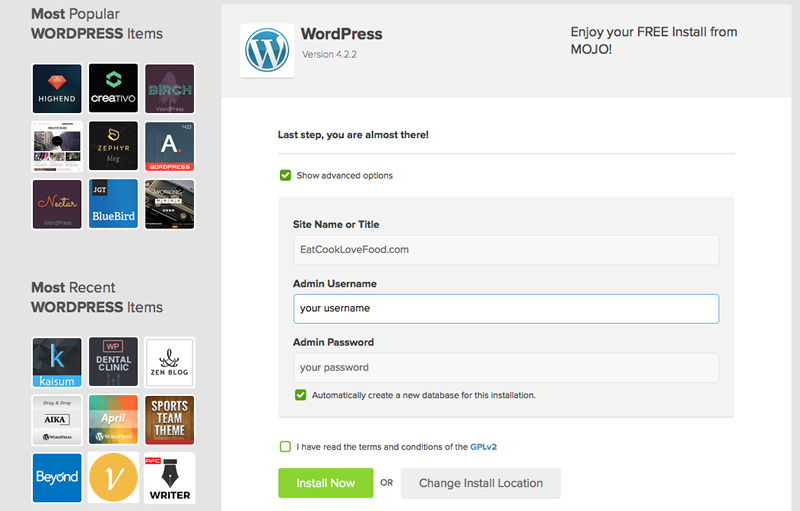The width and height of the screenshot is (800, 511).
Task: Click 'Last step, you are almost there!' text
Action: [353, 135]
